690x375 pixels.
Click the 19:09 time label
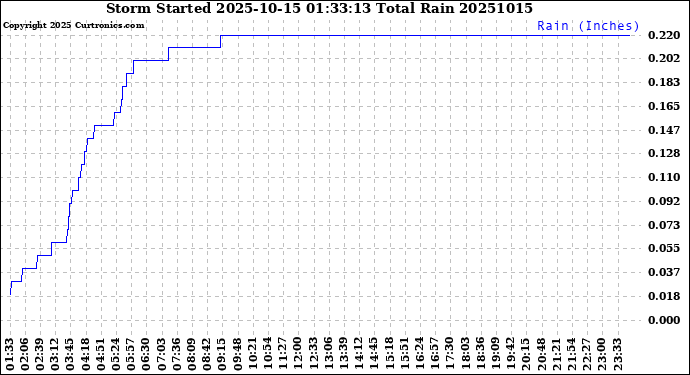pos(495,355)
